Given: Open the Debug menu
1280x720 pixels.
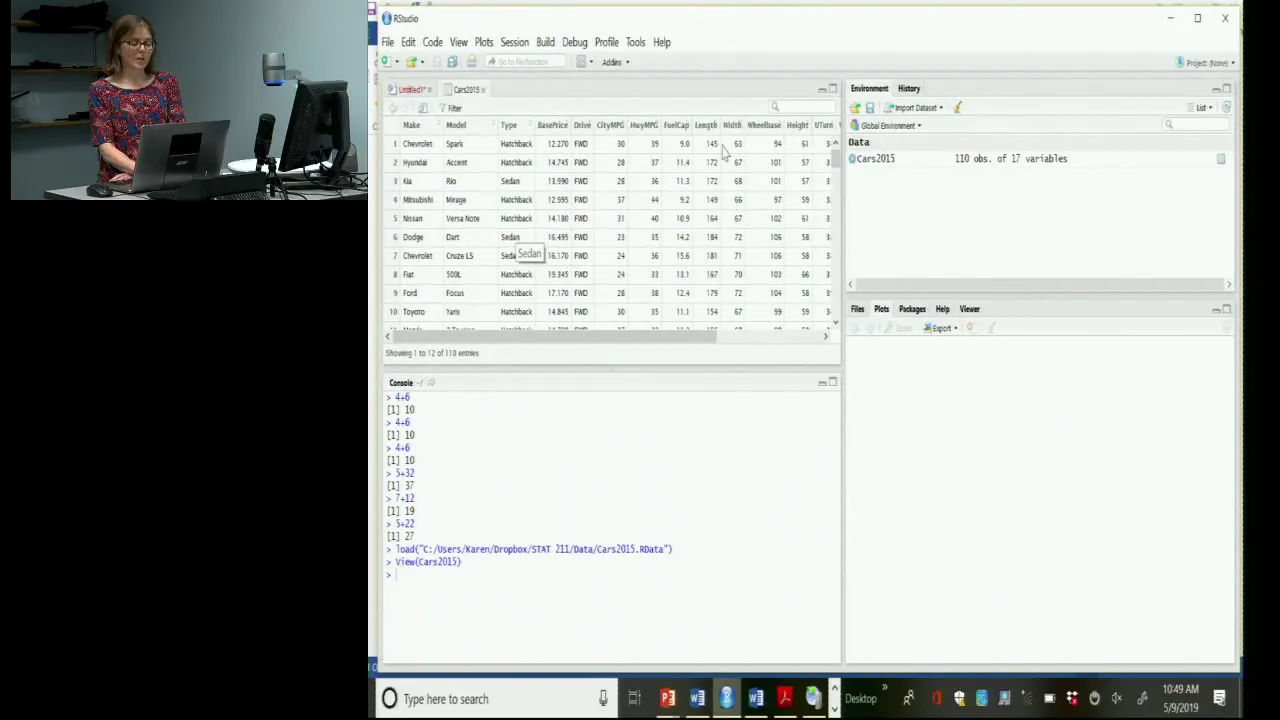Looking at the screenshot, I should 575,42.
